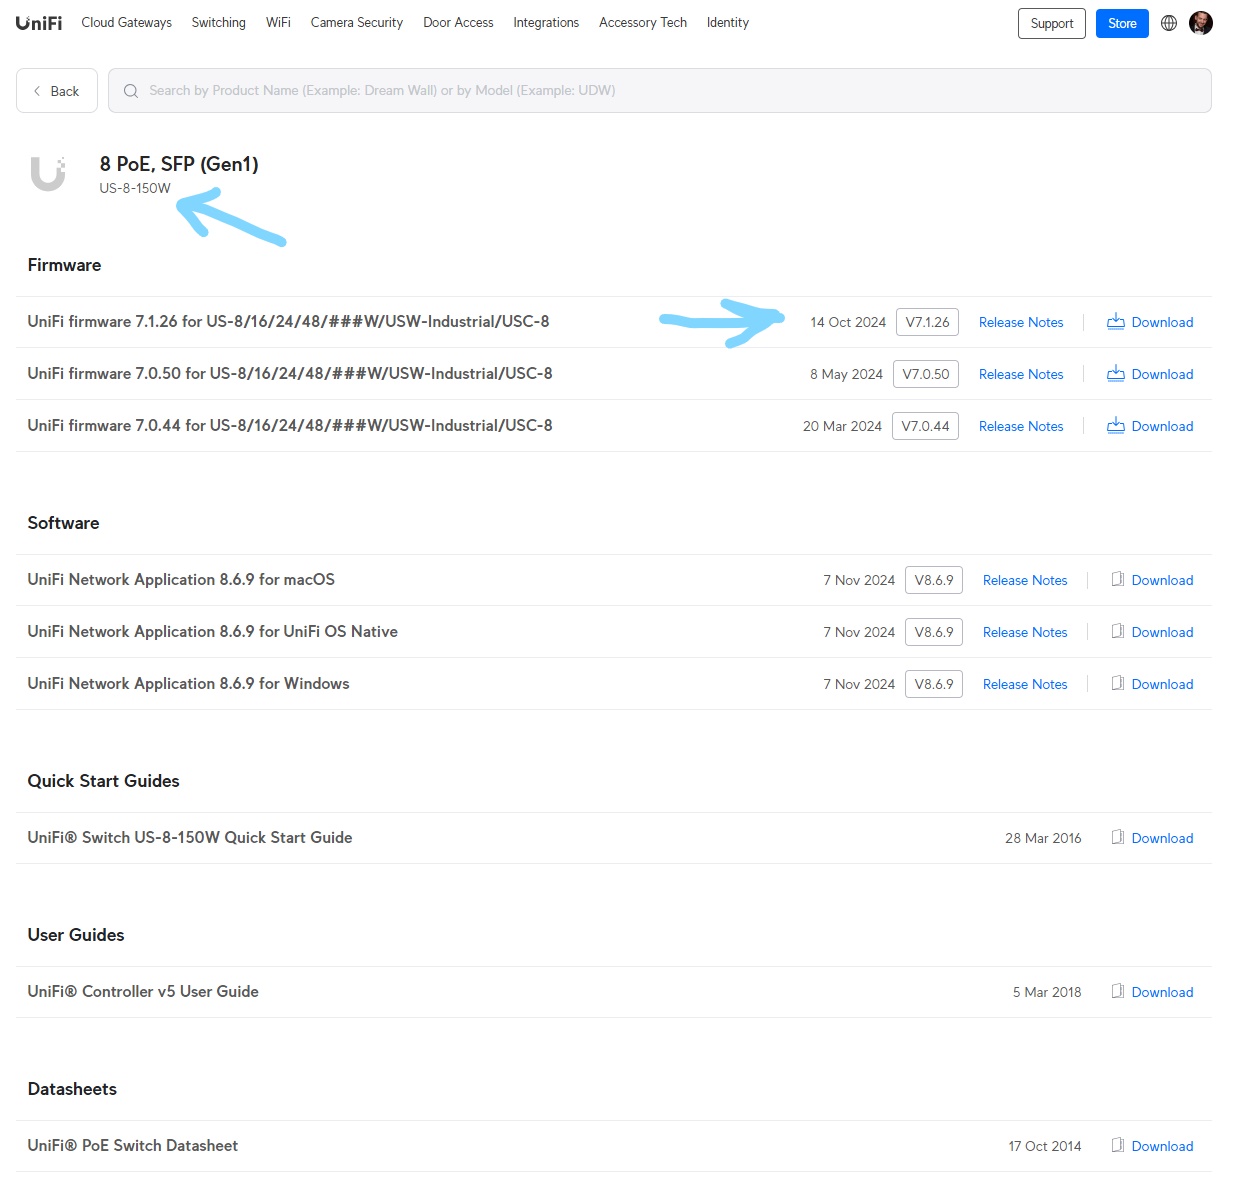
Task: Download Network Application 8.6.9 for Windows
Action: pos(1161,684)
